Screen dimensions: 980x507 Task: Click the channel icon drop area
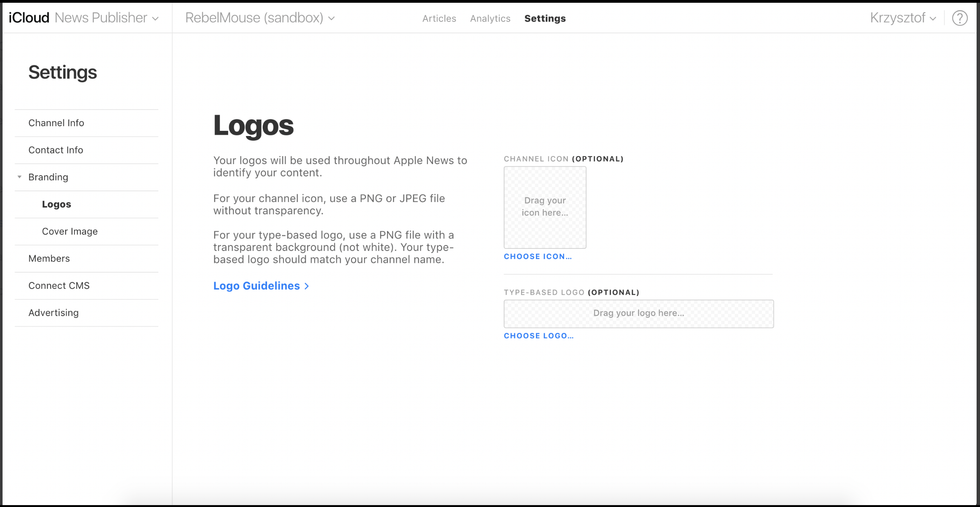pyautogui.click(x=545, y=207)
